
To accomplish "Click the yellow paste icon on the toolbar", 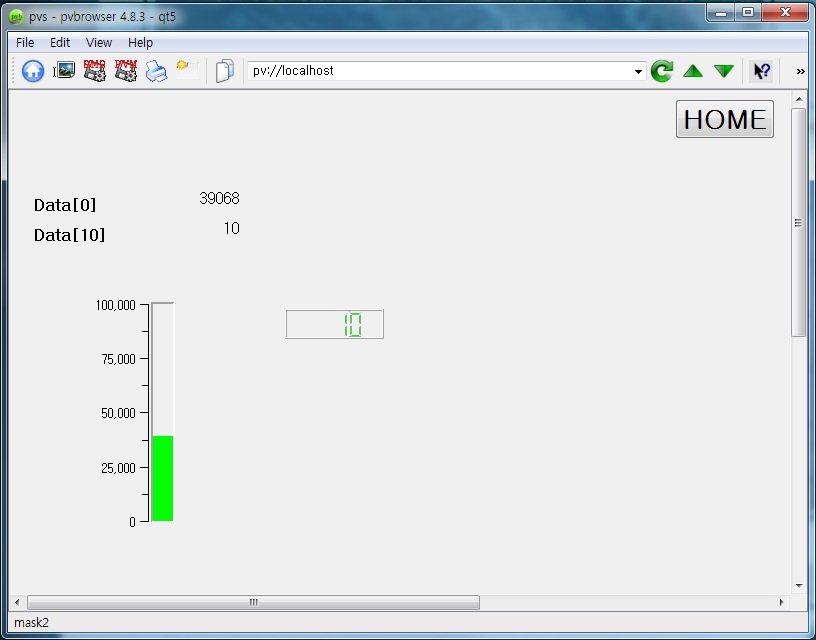I will [184, 70].
